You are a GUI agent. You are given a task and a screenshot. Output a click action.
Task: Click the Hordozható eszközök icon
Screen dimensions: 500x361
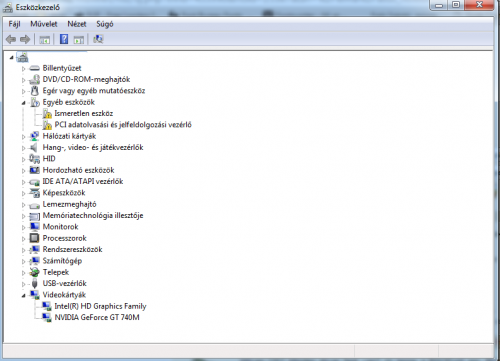(34, 170)
